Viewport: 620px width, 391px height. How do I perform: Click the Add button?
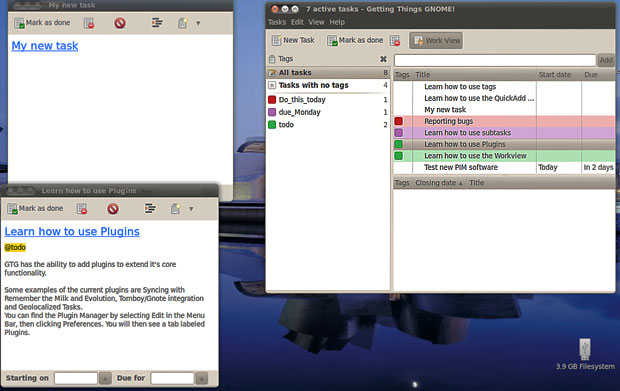click(606, 60)
